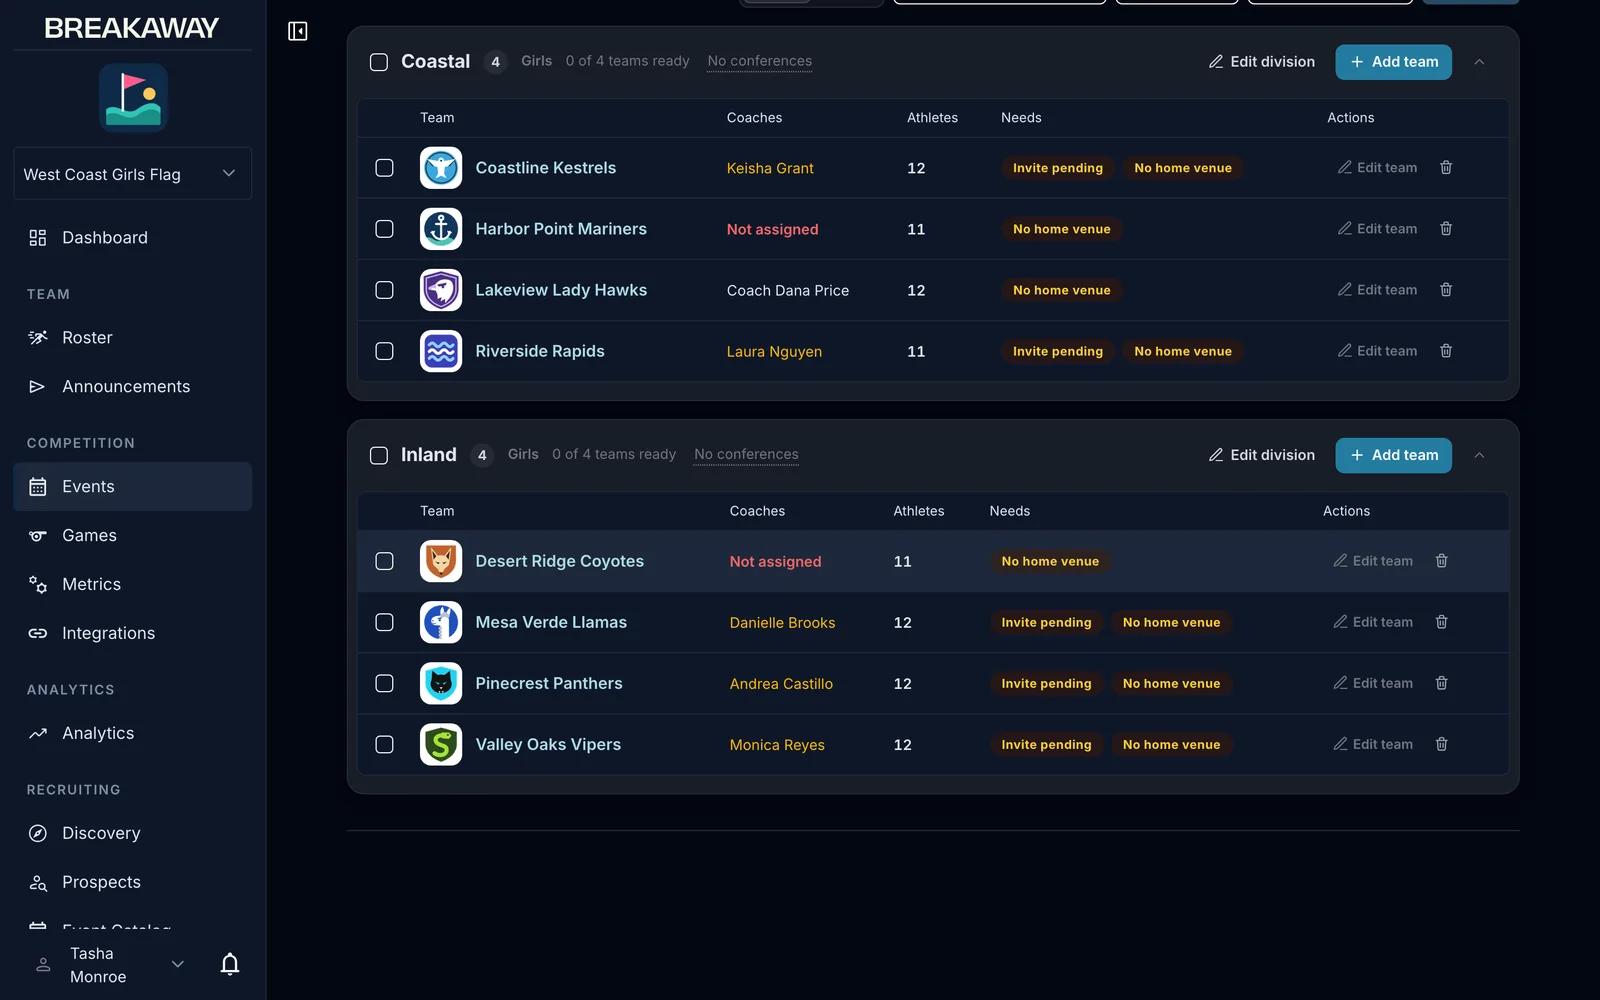The width and height of the screenshot is (1600, 1000).
Task: Open the West Coast Girls Flag dropdown
Action: coord(133,174)
